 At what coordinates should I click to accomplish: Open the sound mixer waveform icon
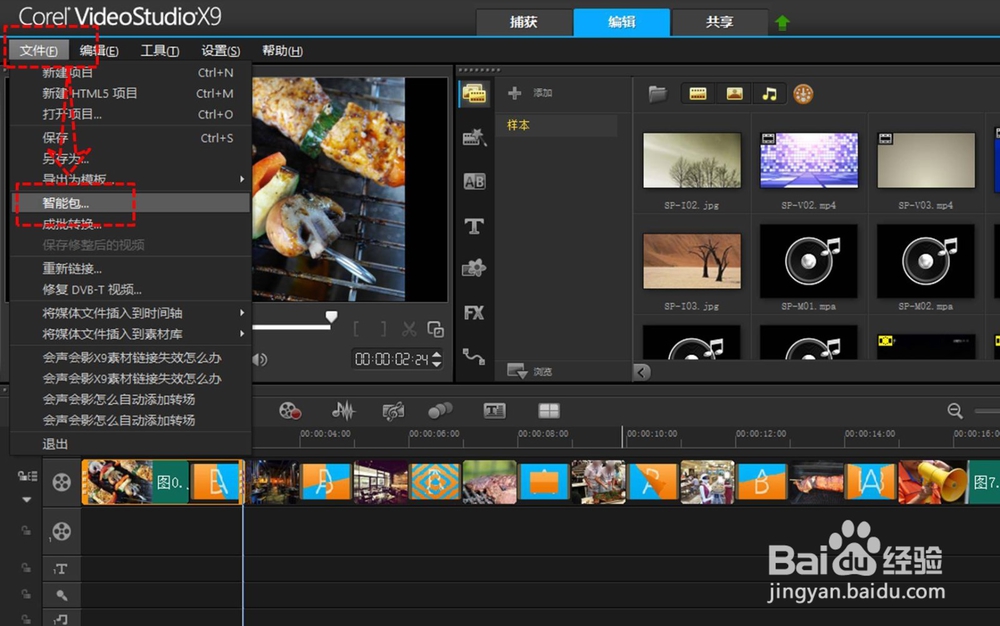pos(343,411)
